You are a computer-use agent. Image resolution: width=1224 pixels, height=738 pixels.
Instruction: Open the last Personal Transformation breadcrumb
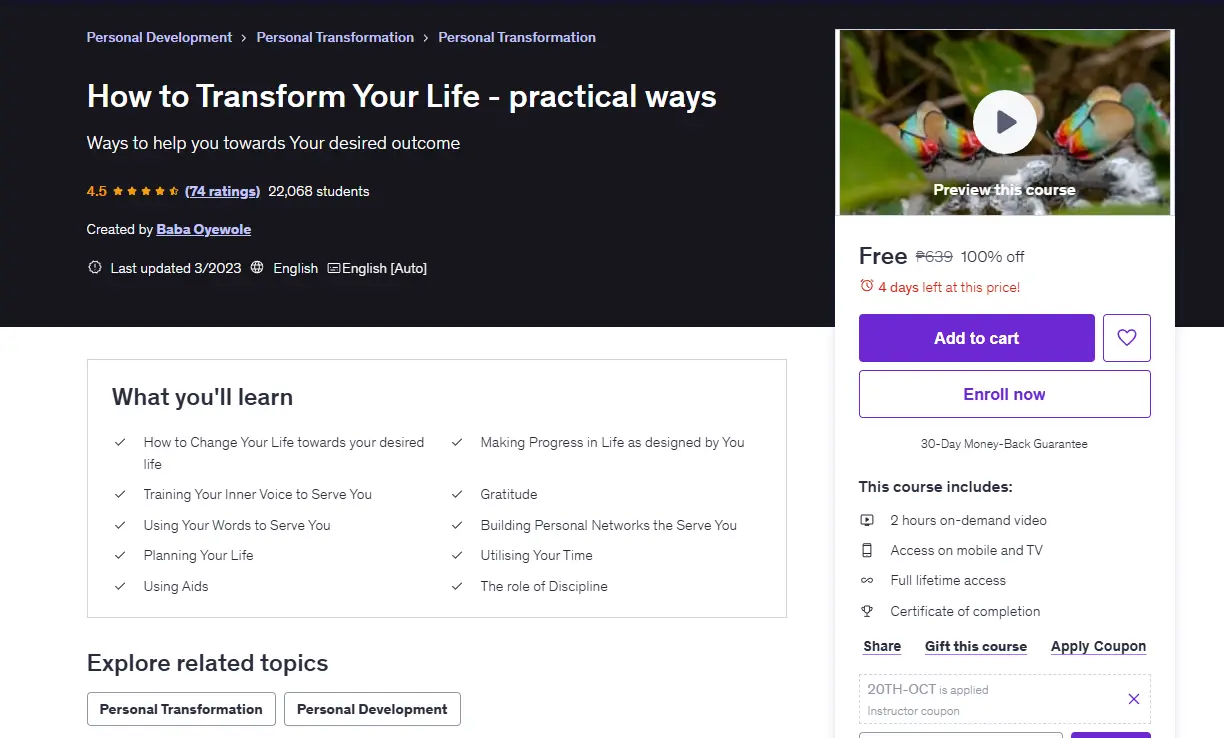point(517,37)
